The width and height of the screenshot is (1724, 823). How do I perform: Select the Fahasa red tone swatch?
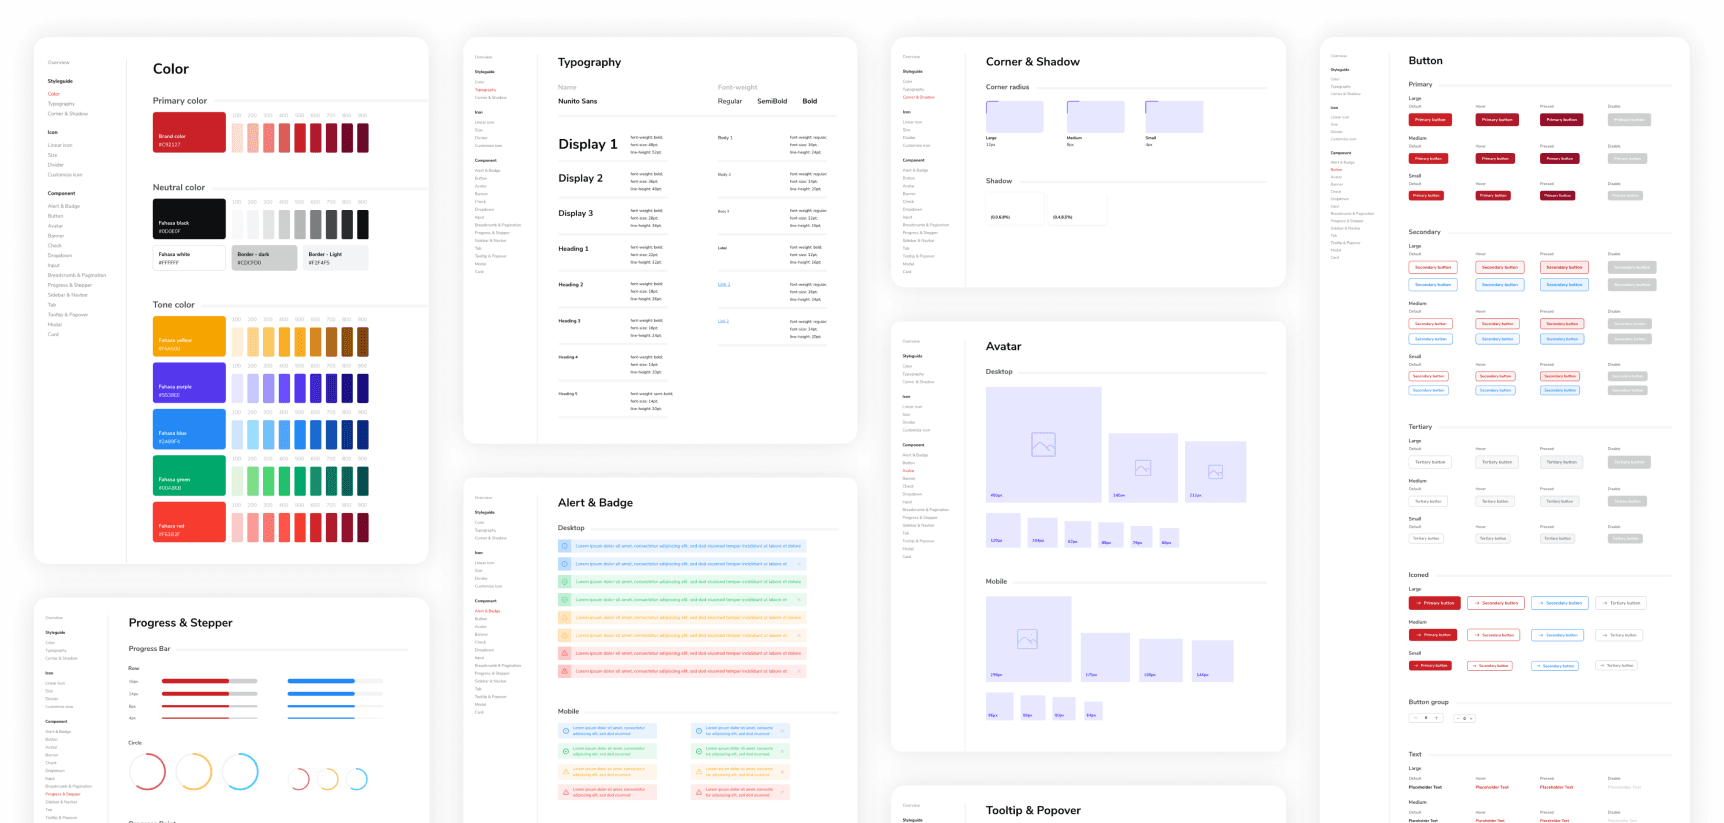[x=189, y=522]
